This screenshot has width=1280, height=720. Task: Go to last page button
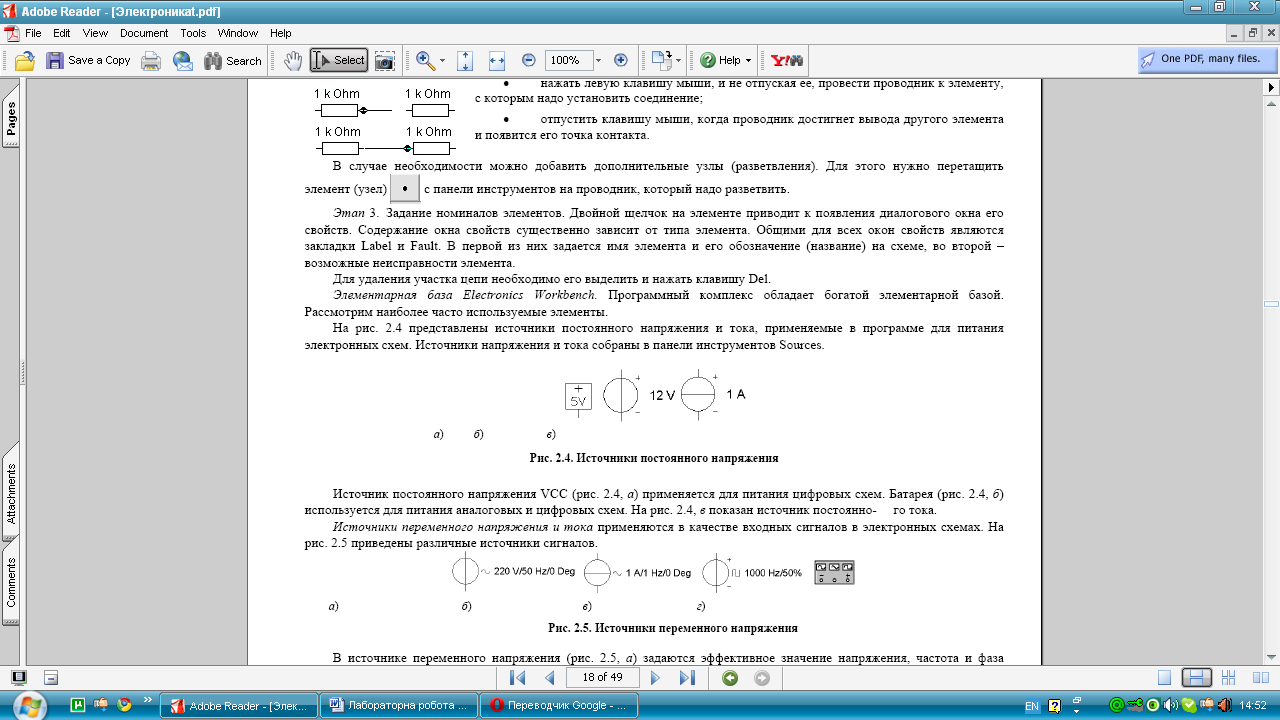click(687, 678)
